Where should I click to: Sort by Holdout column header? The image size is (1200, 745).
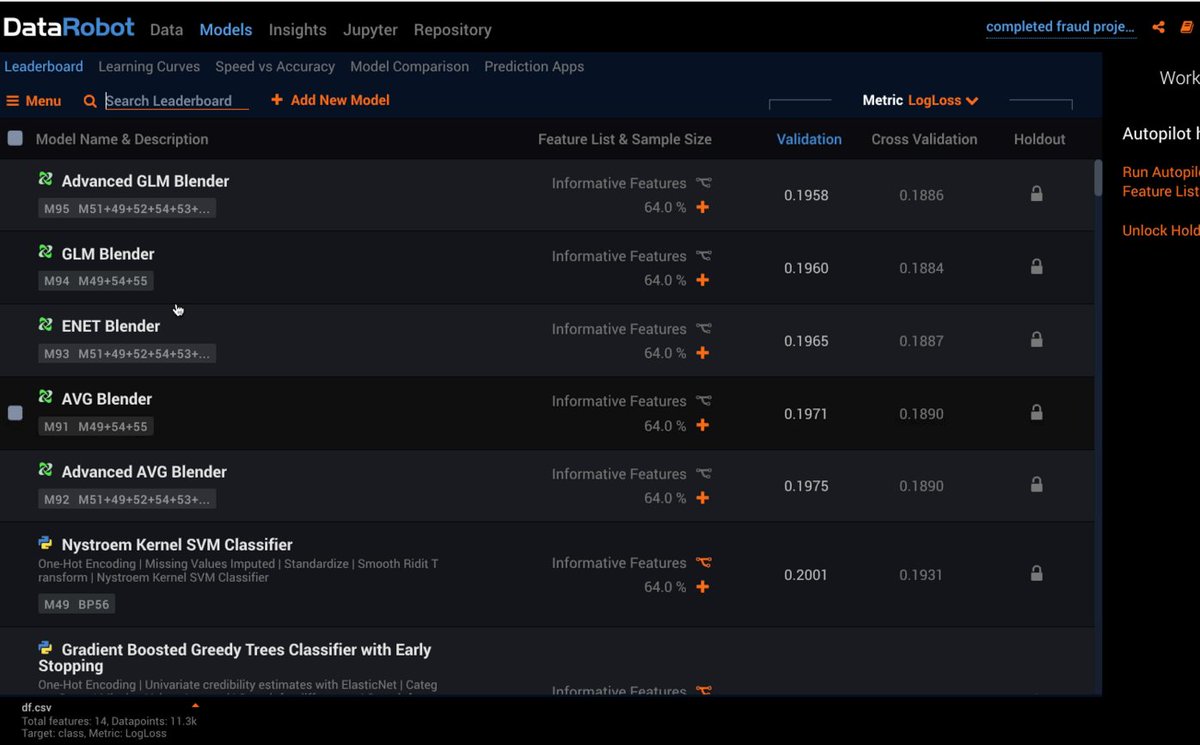coord(1039,139)
